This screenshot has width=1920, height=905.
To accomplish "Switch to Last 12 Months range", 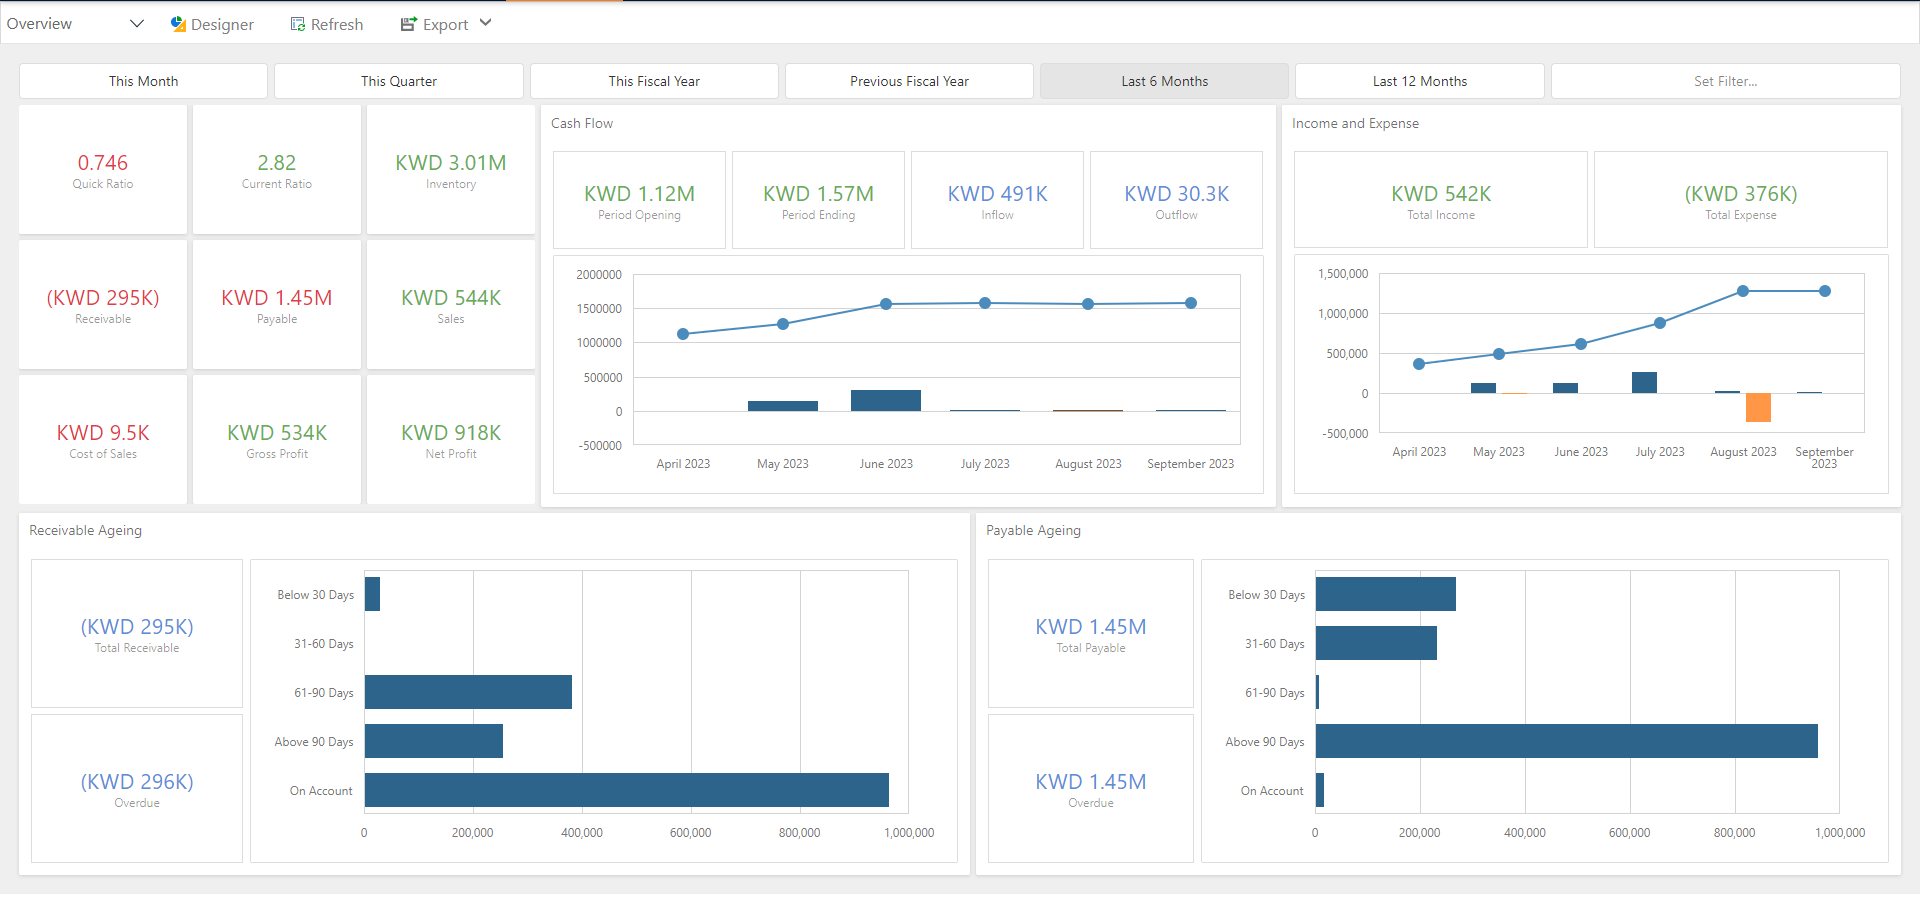I will point(1419,81).
